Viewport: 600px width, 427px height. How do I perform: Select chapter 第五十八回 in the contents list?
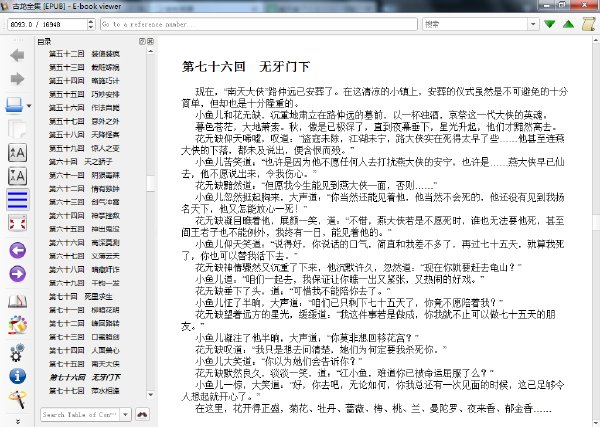[84, 135]
